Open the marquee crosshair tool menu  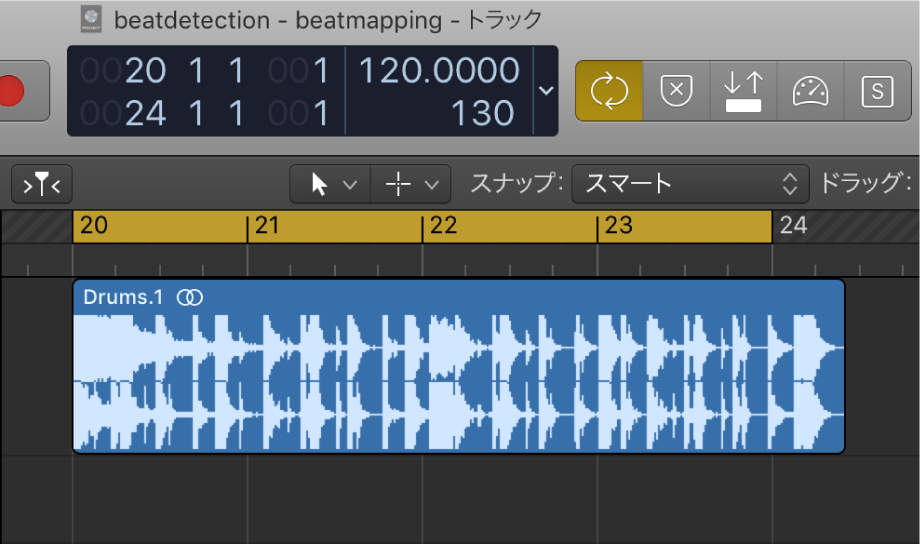tap(410, 184)
